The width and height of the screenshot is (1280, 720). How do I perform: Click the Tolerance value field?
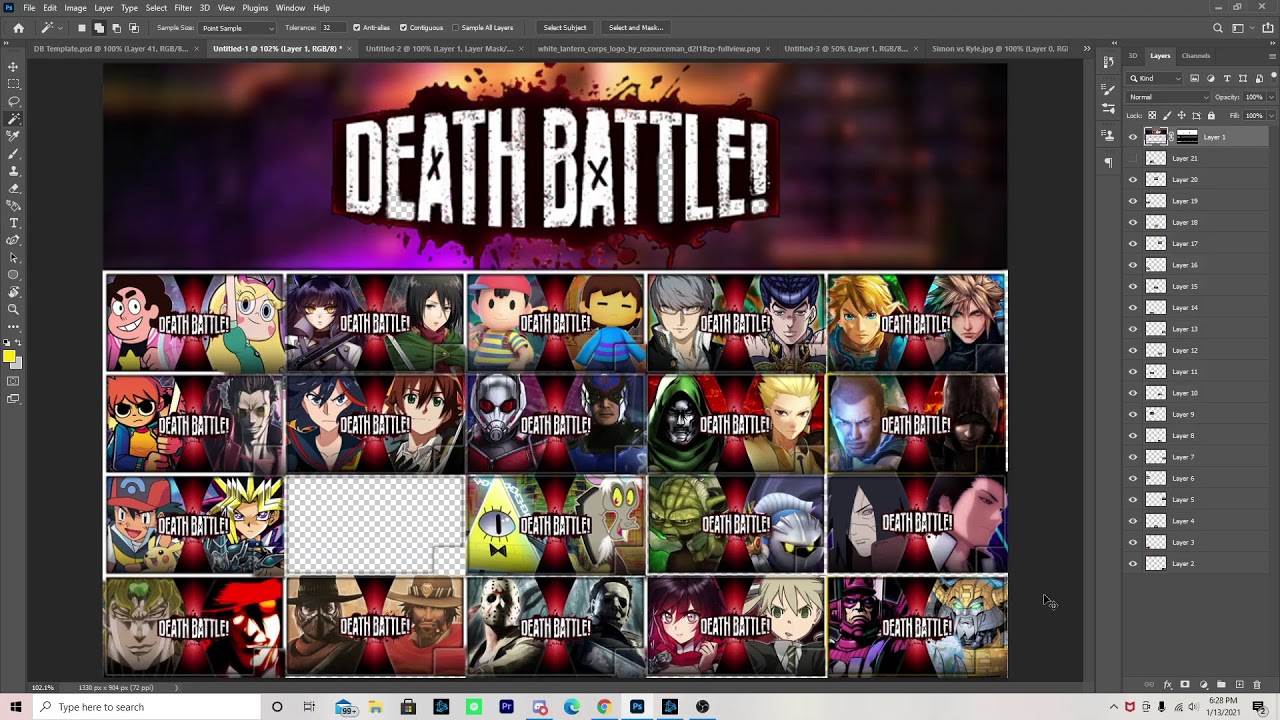[333, 28]
